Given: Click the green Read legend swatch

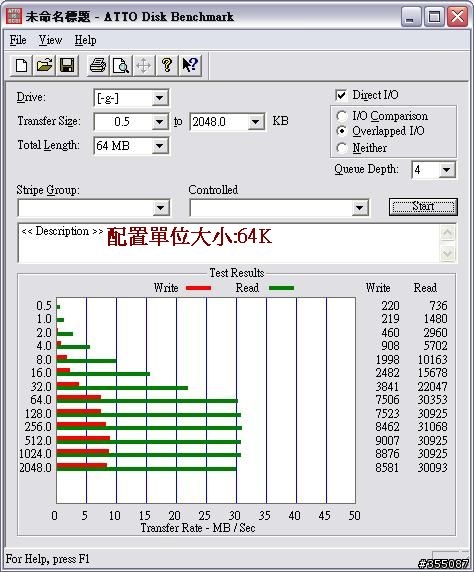Looking at the screenshot, I should (281, 288).
